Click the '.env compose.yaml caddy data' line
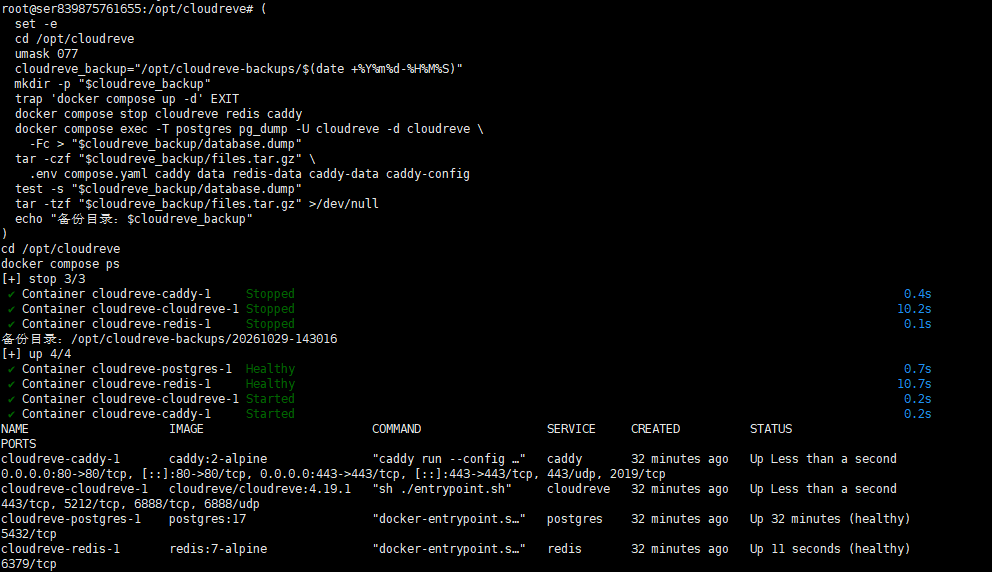992x572 pixels. pos(249,174)
